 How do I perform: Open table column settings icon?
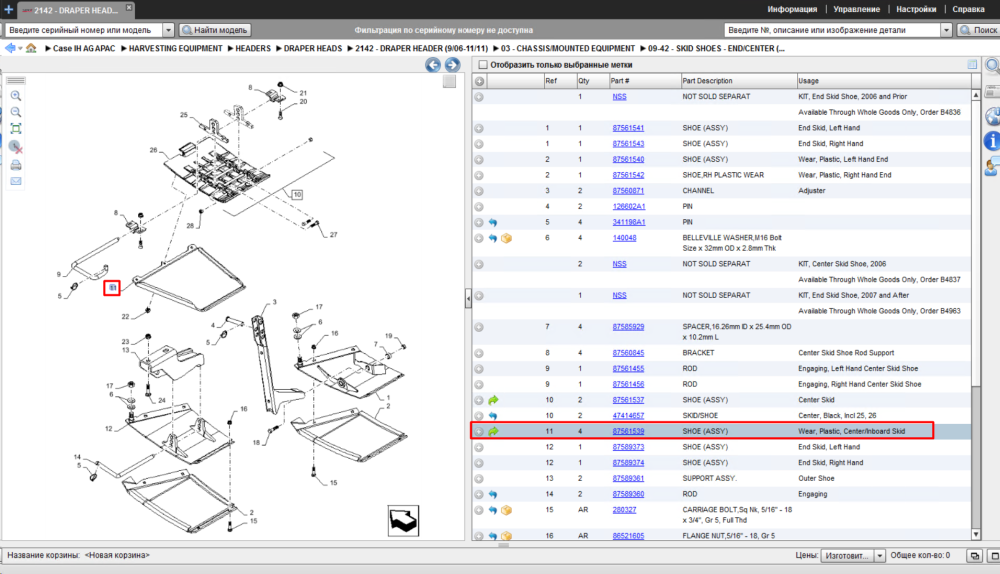[x=972, y=64]
